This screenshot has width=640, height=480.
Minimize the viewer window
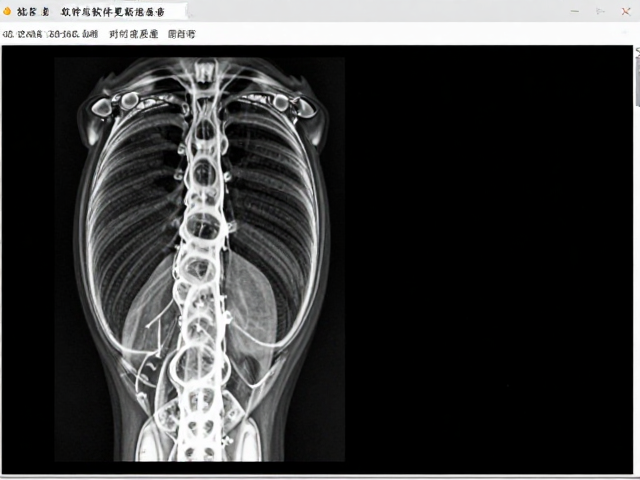pyautogui.click(x=575, y=11)
